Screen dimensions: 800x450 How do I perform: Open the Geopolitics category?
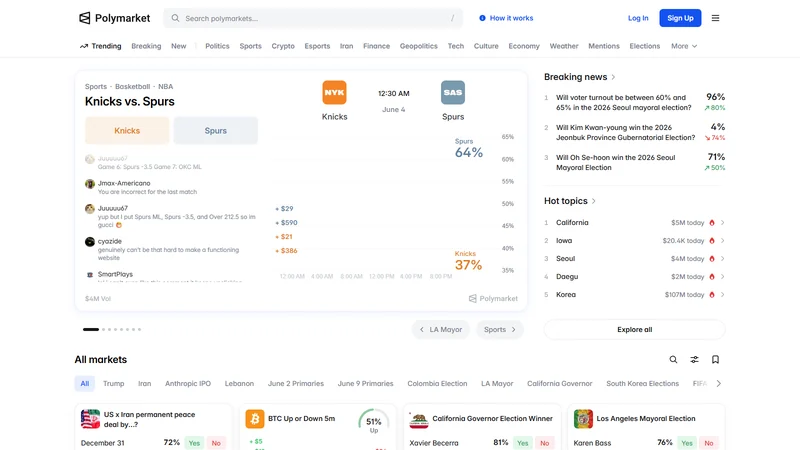(x=418, y=46)
